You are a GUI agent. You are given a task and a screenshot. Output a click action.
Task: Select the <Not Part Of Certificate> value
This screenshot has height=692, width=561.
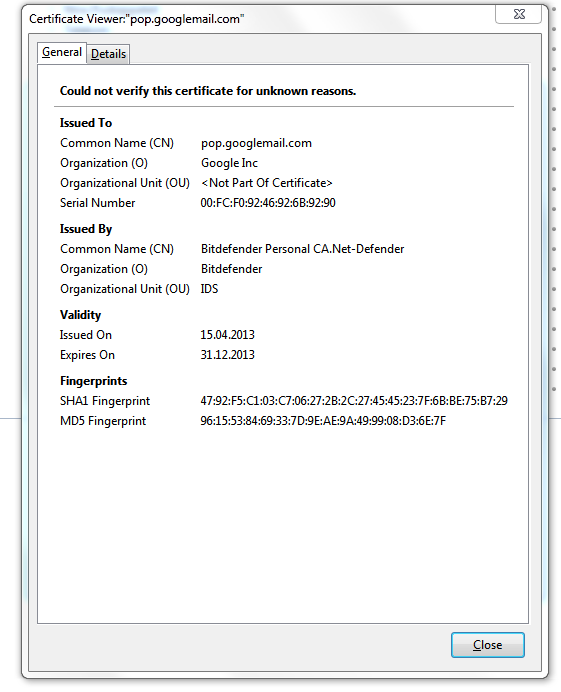[267, 183]
